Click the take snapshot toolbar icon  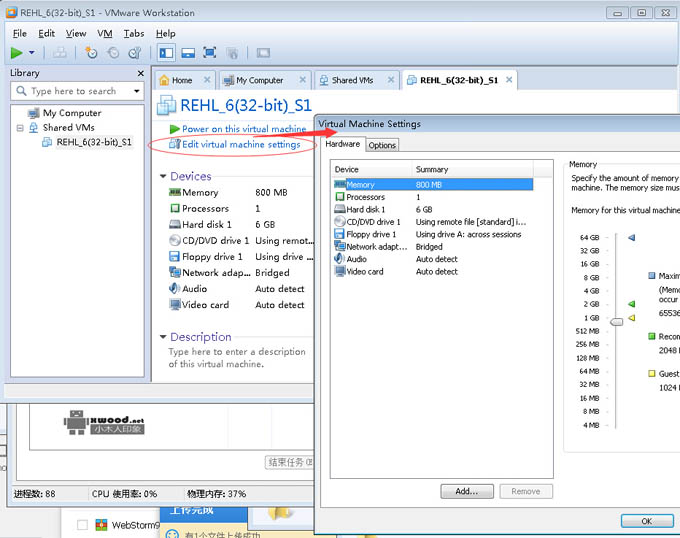tap(91, 53)
